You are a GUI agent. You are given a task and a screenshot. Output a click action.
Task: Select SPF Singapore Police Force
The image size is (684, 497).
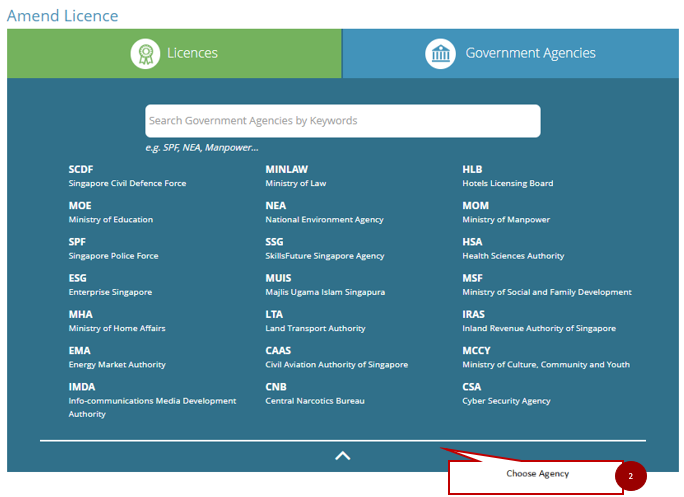pyautogui.click(x=113, y=248)
